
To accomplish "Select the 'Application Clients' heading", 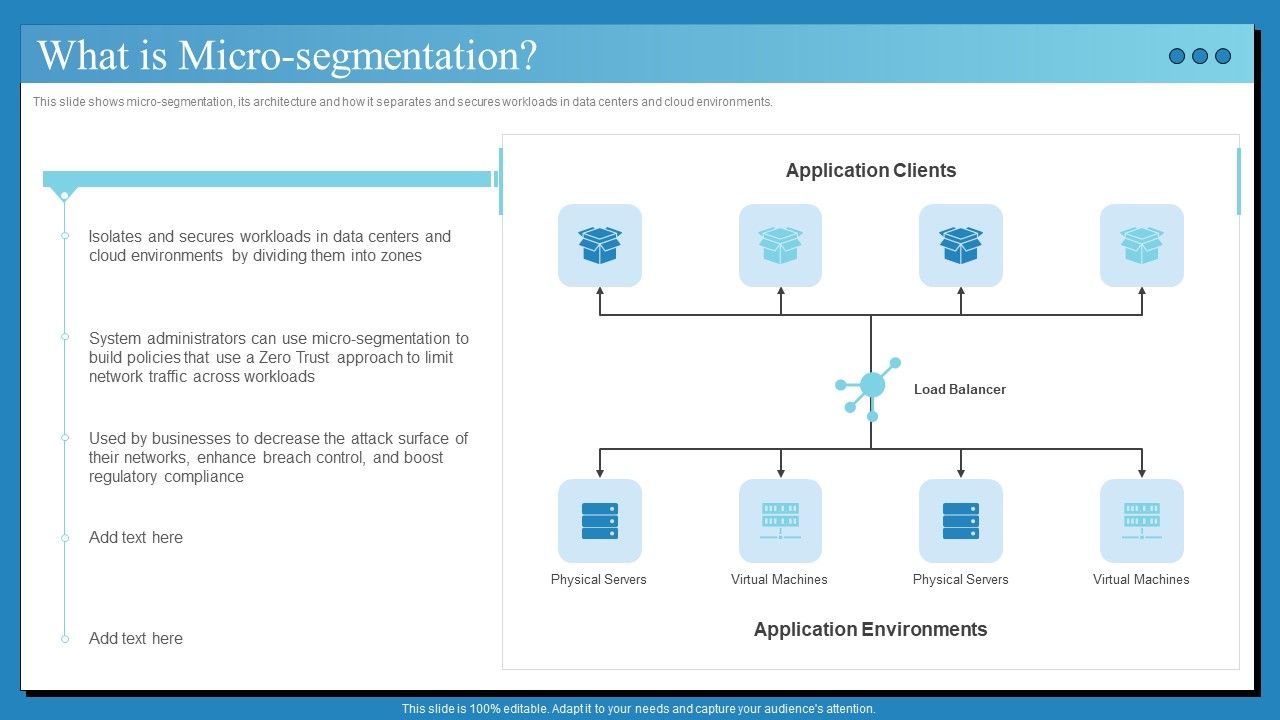I will [x=871, y=170].
